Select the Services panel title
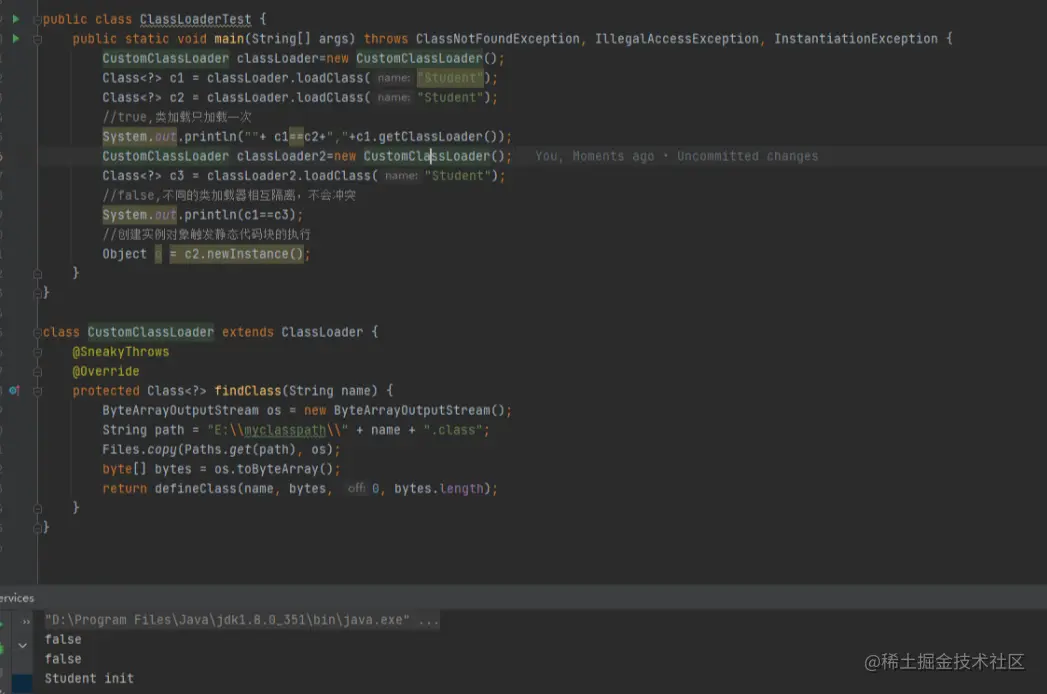1047x694 pixels. pos(17,598)
